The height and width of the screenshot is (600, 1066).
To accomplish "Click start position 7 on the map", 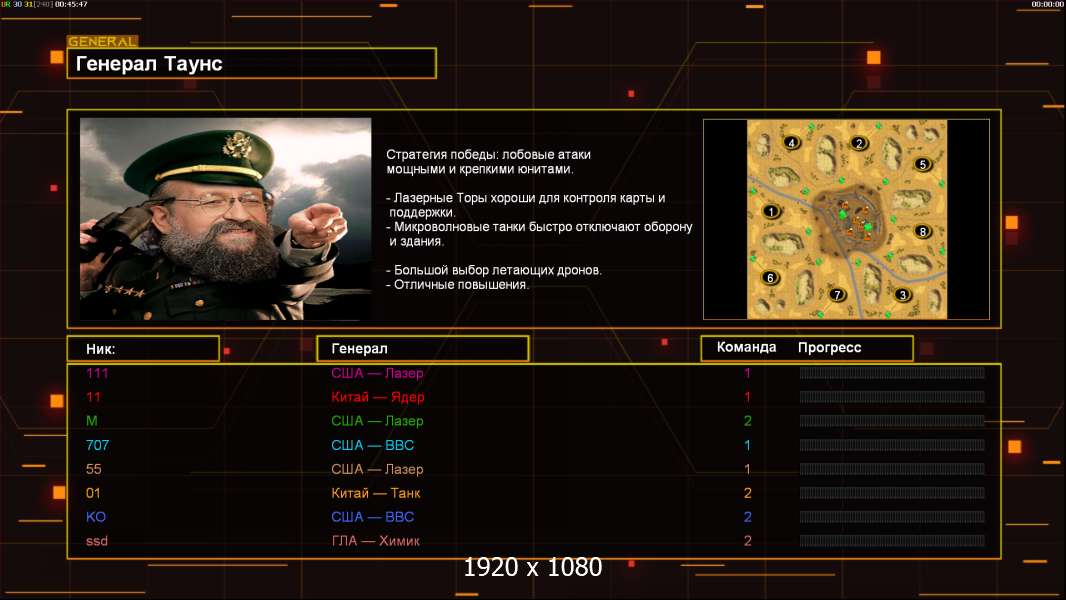I will click(x=838, y=294).
